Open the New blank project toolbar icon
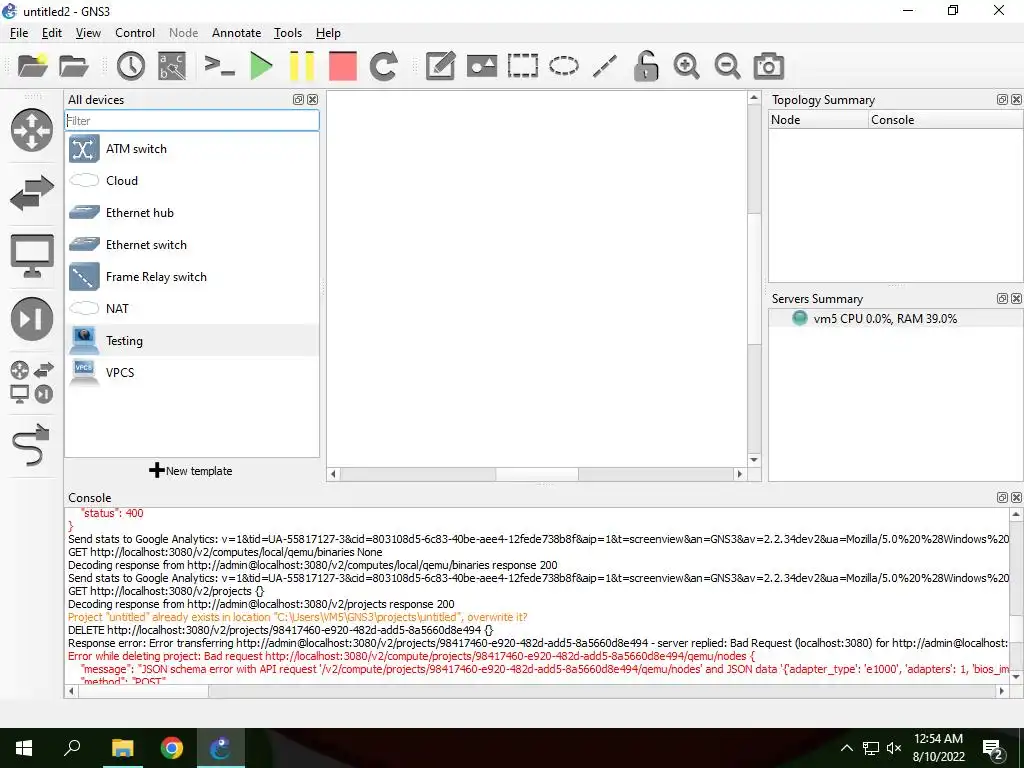The height and width of the screenshot is (768, 1024). point(33,66)
